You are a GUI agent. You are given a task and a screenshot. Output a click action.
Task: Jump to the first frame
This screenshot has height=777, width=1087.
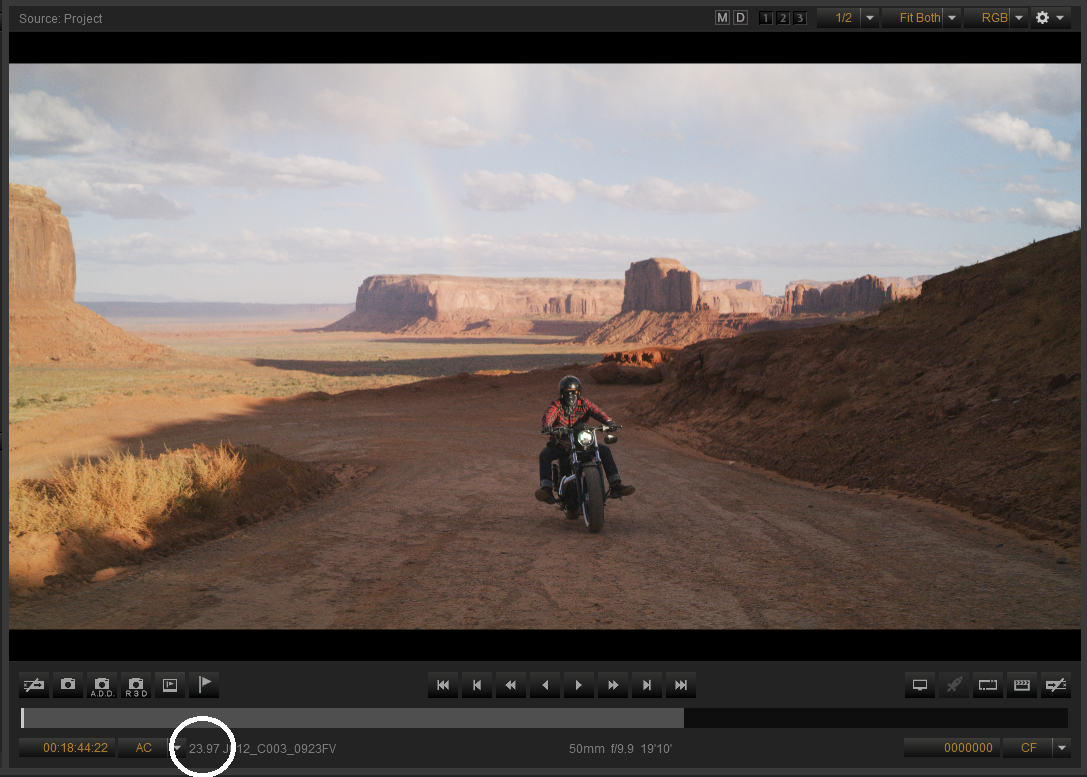(443, 685)
